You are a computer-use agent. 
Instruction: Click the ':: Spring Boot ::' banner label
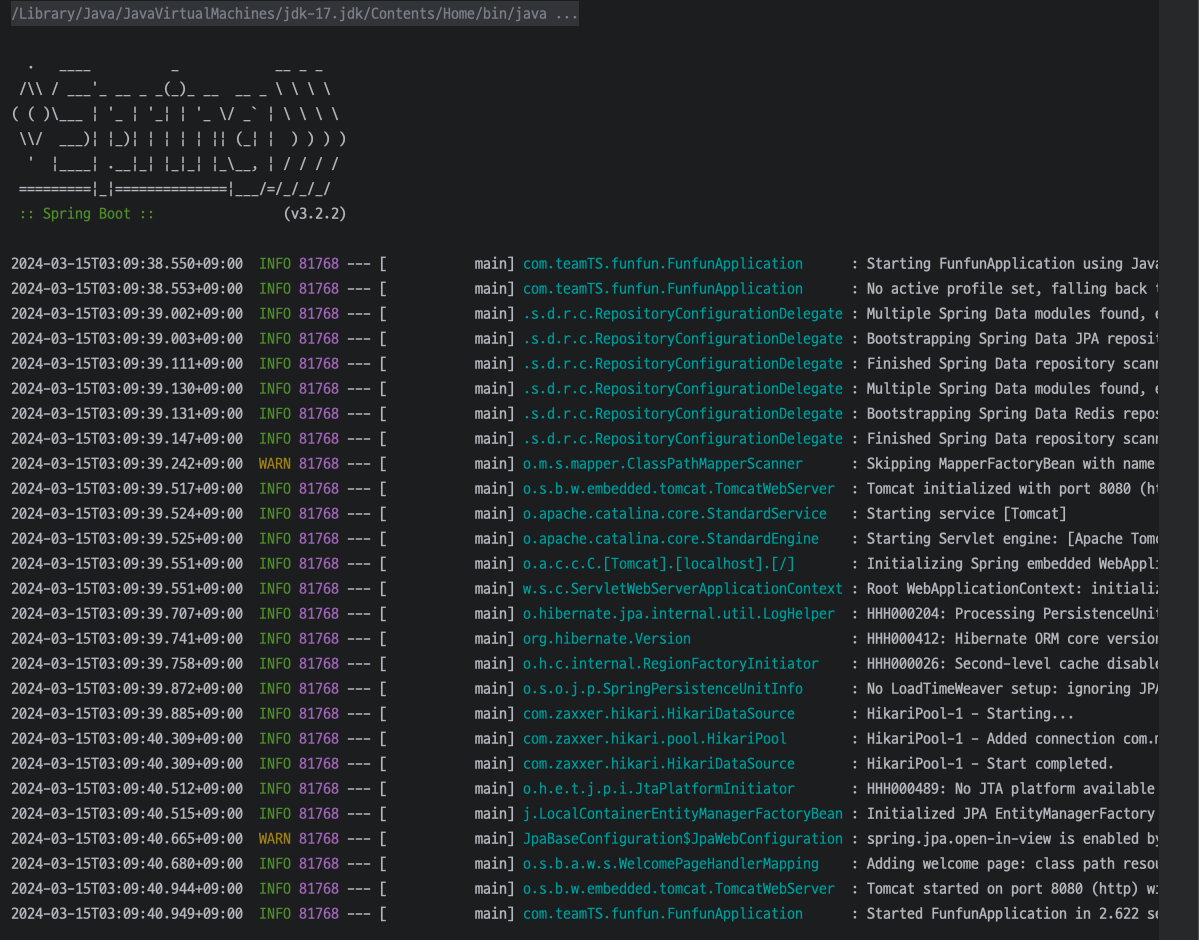tap(86, 214)
